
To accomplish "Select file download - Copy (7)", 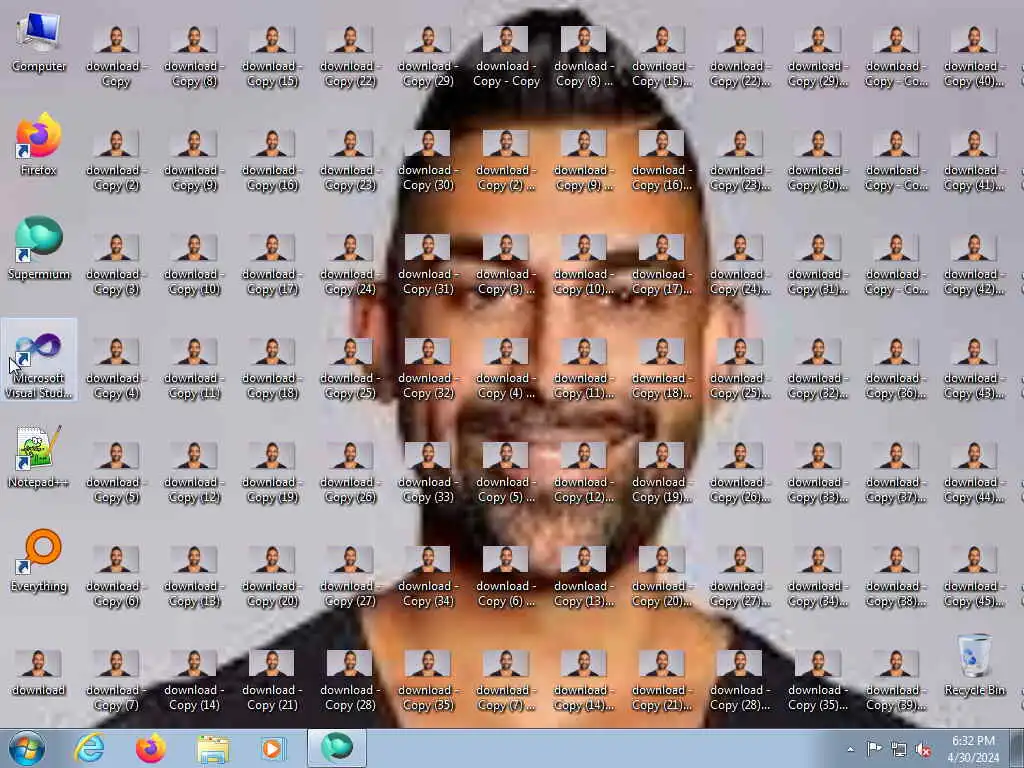I will point(116,681).
